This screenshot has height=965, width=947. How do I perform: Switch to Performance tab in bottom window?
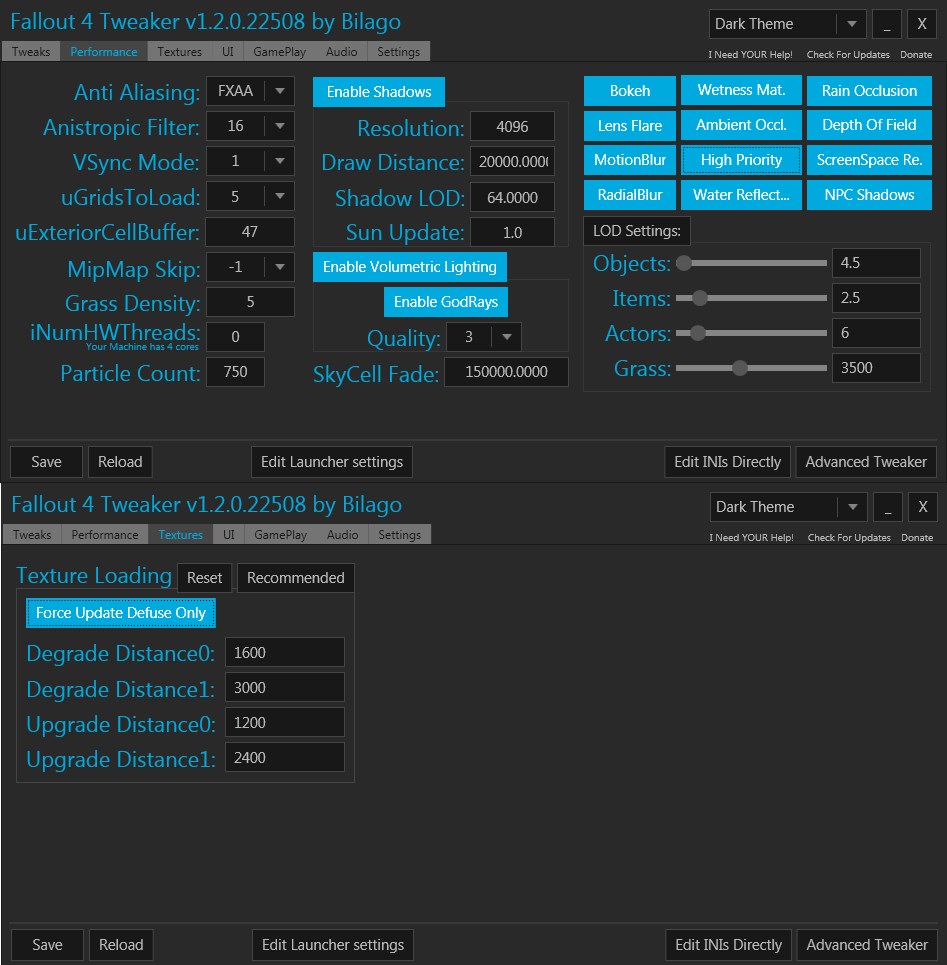(x=105, y=535)
